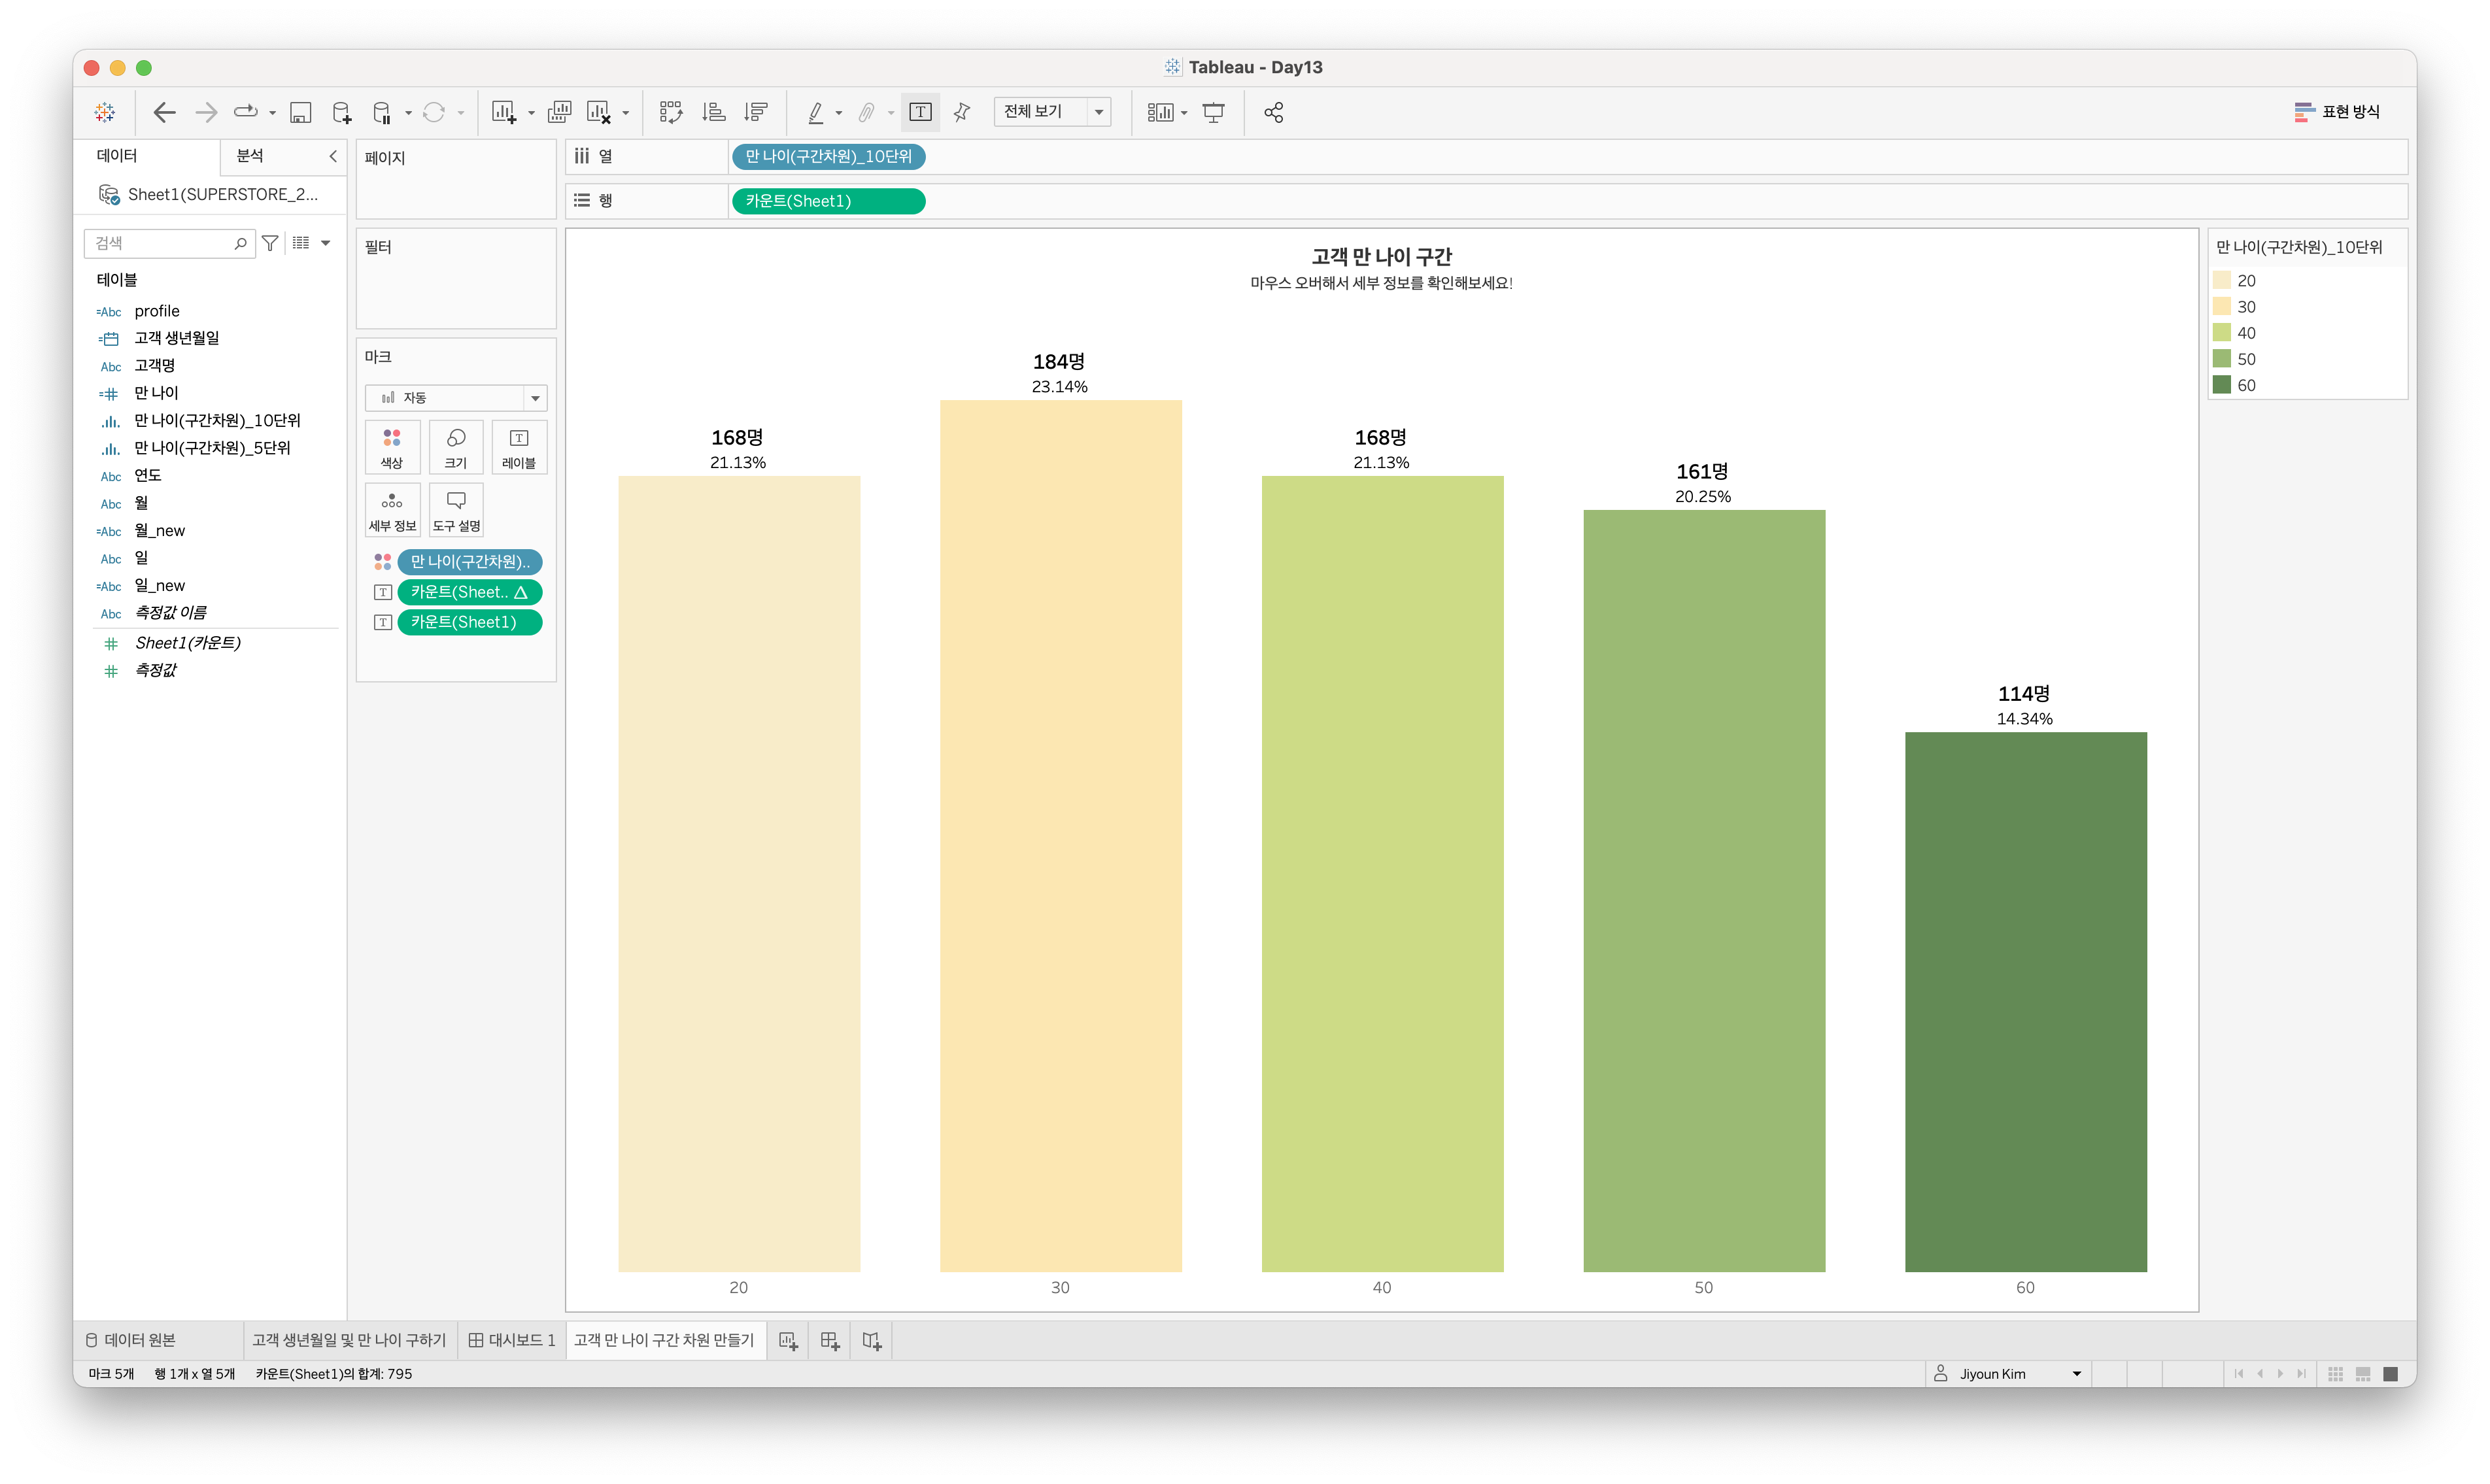2490x1484 pixels.
Task: Toggle Show Me panel button
Action: pyautogui.click(x=2336, y=112)
